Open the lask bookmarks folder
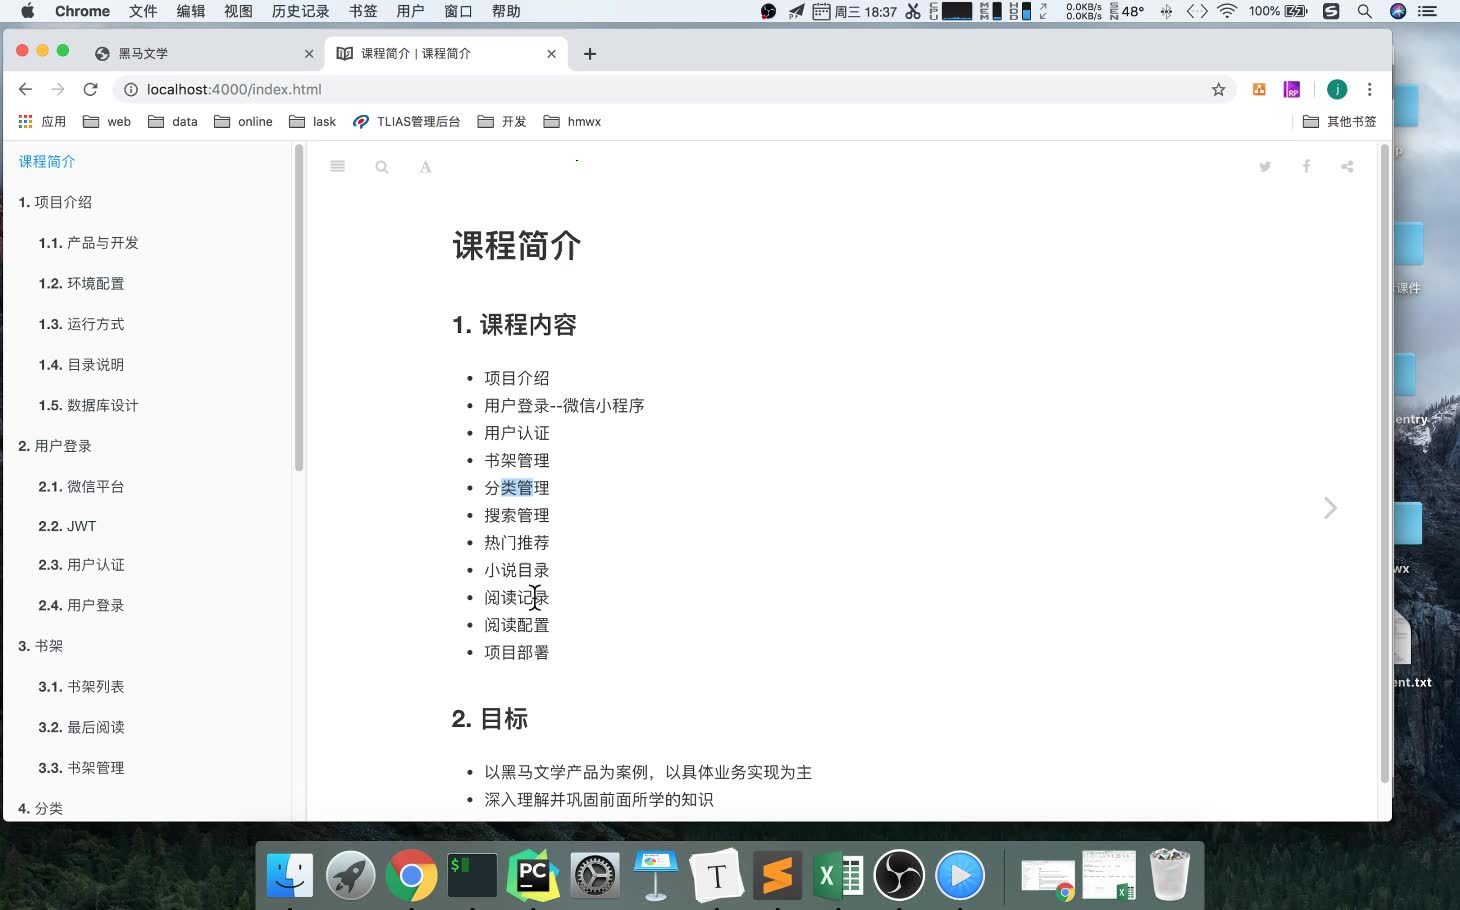This screenshot has width=1460, height=910. [x=313, y=122]
